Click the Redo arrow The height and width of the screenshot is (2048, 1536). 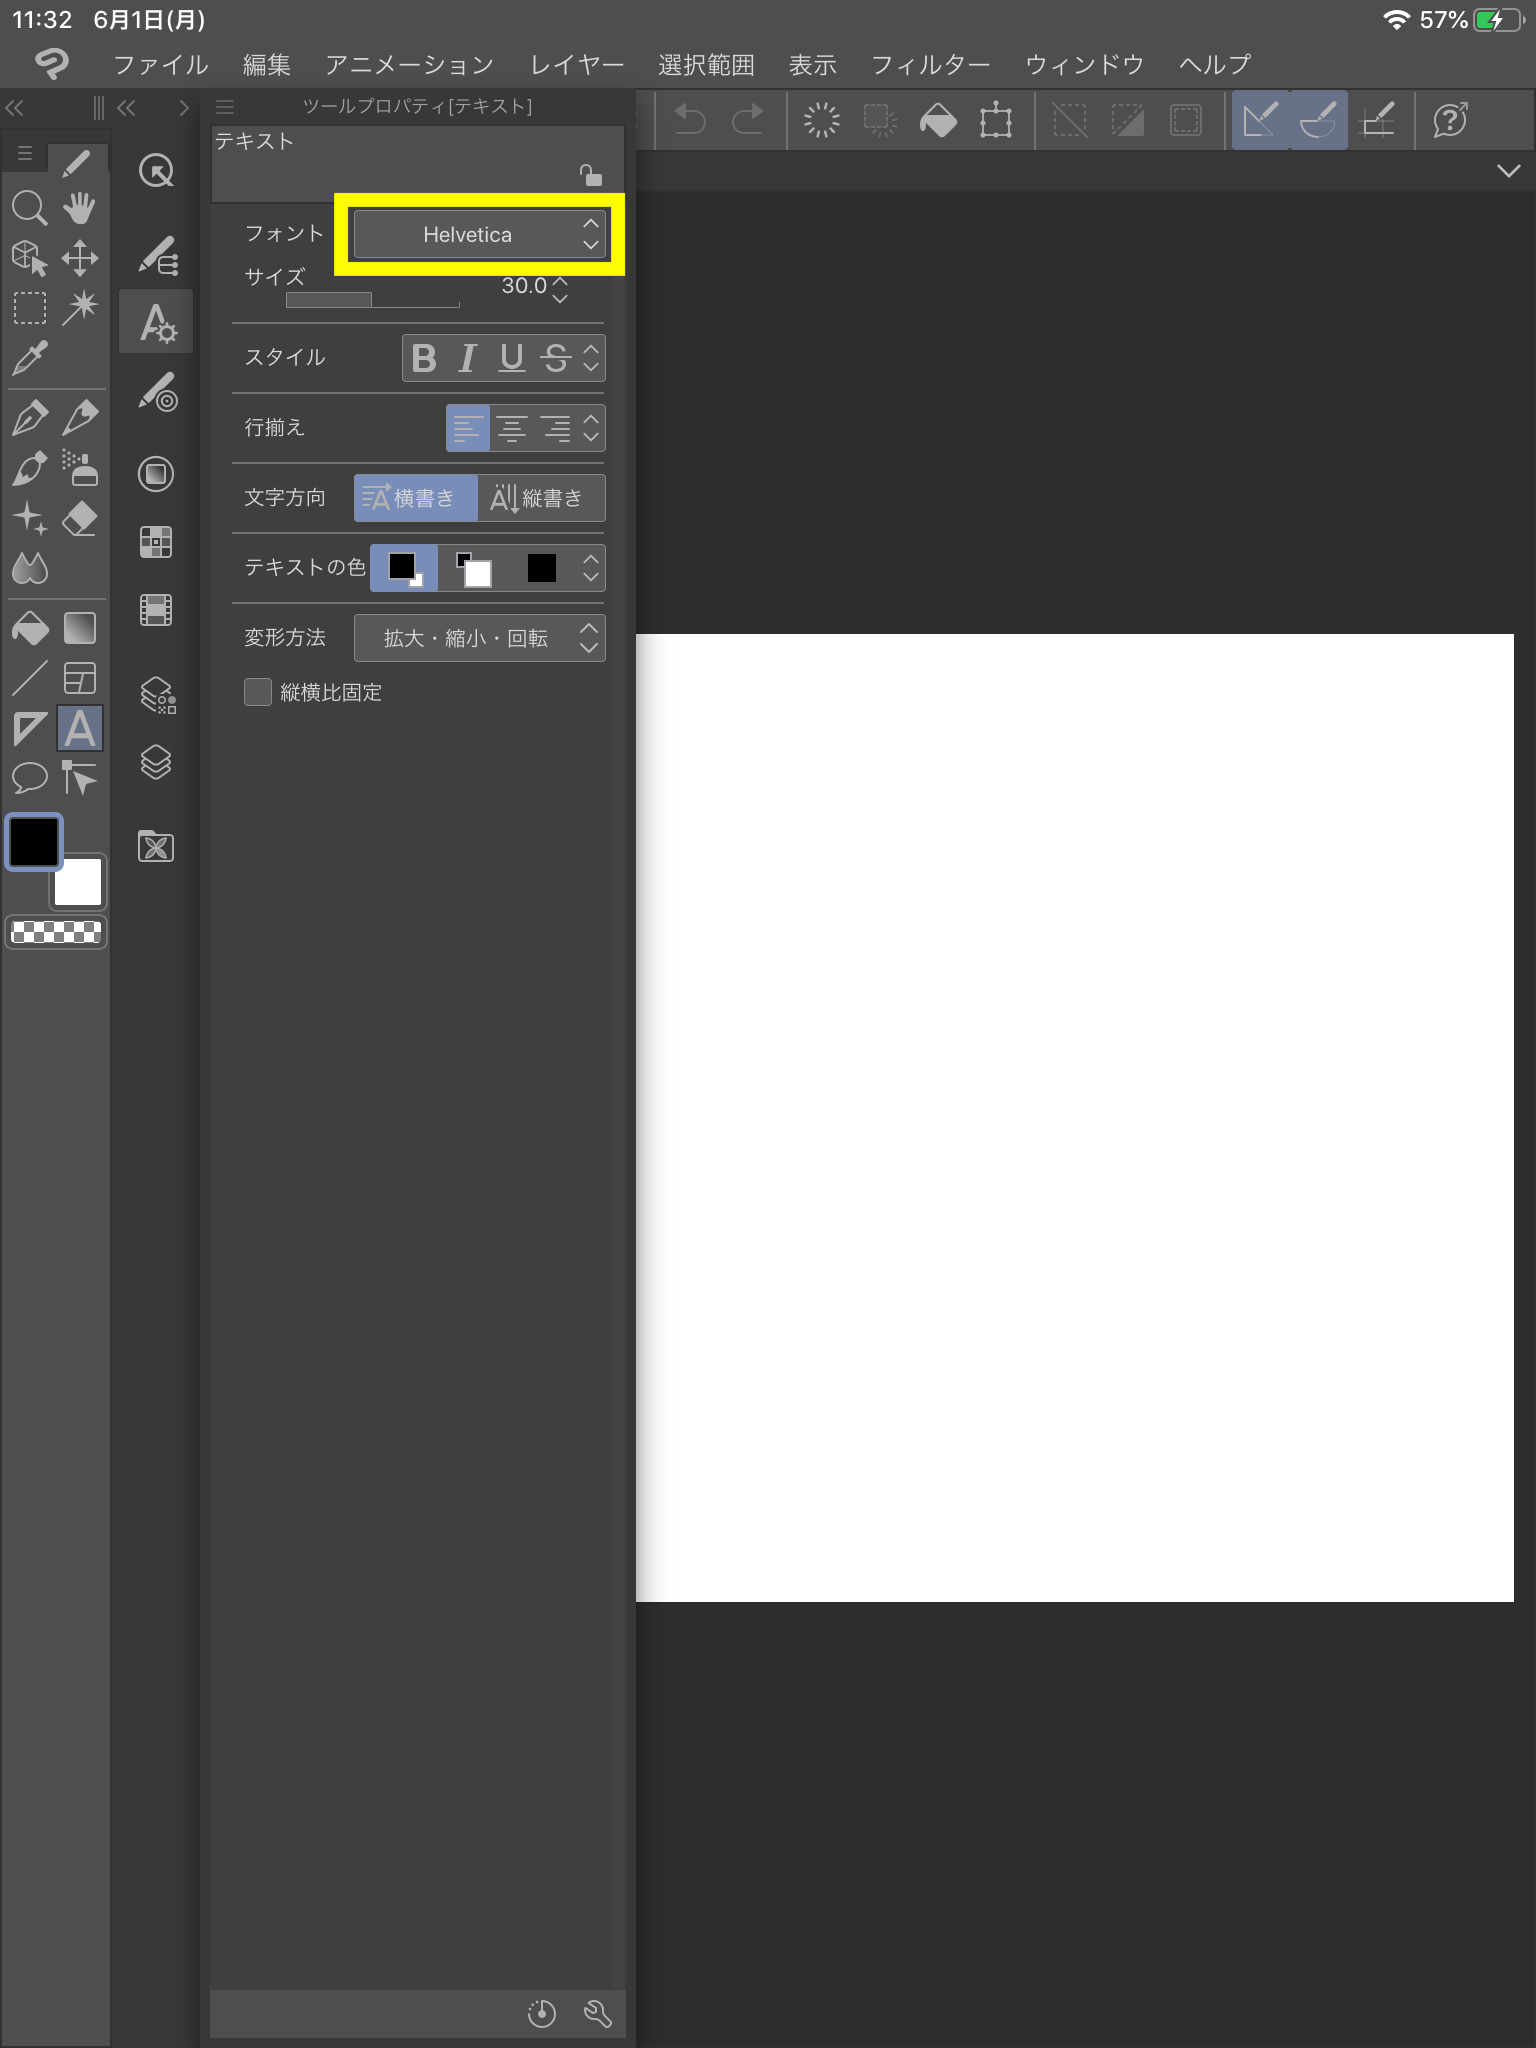[748, 120]
